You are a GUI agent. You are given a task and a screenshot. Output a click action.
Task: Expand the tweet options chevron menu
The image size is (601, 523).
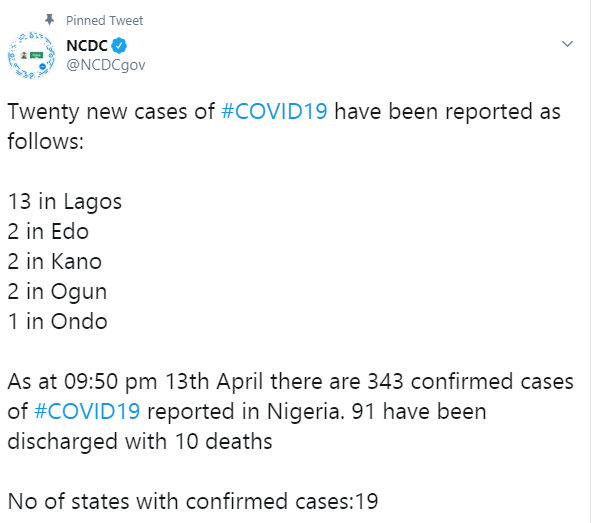(x=567, y=44)
